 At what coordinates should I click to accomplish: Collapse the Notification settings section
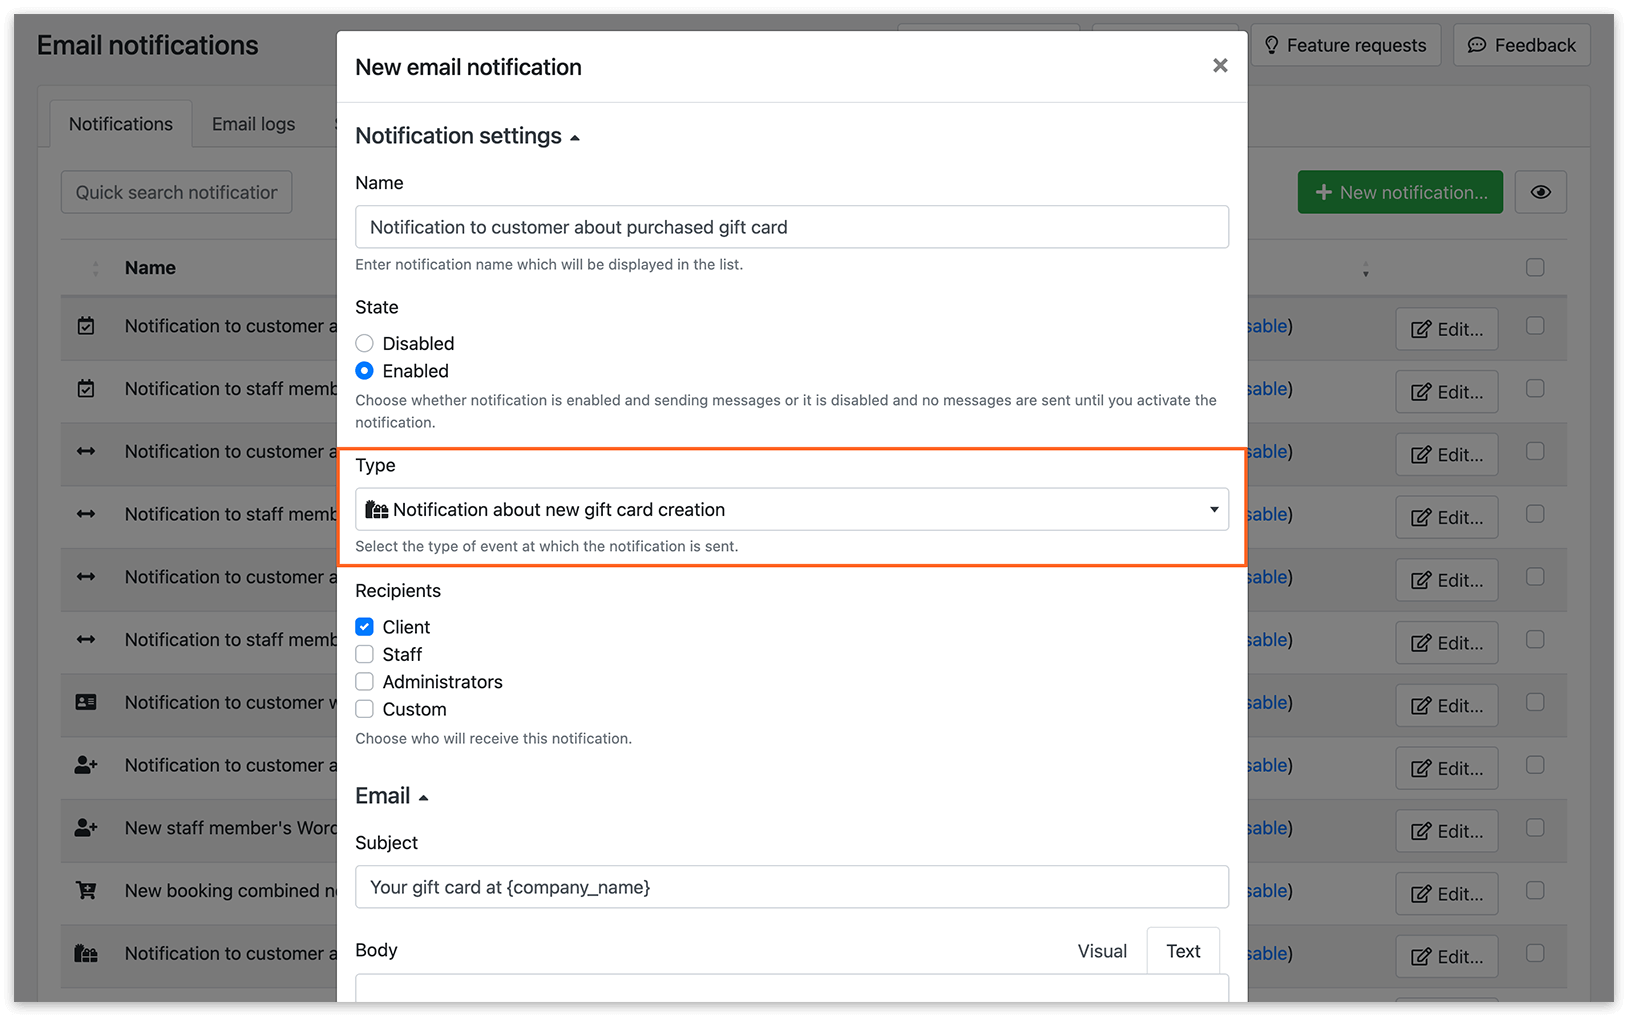[467, 136]
